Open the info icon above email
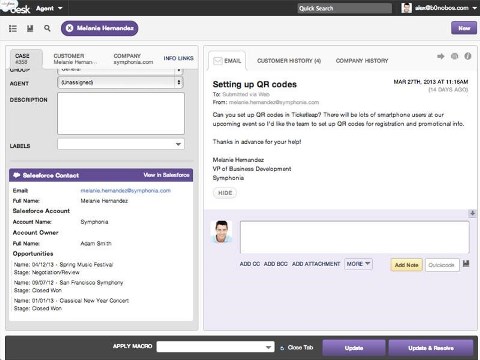480x360 pixels. [468, 56]
